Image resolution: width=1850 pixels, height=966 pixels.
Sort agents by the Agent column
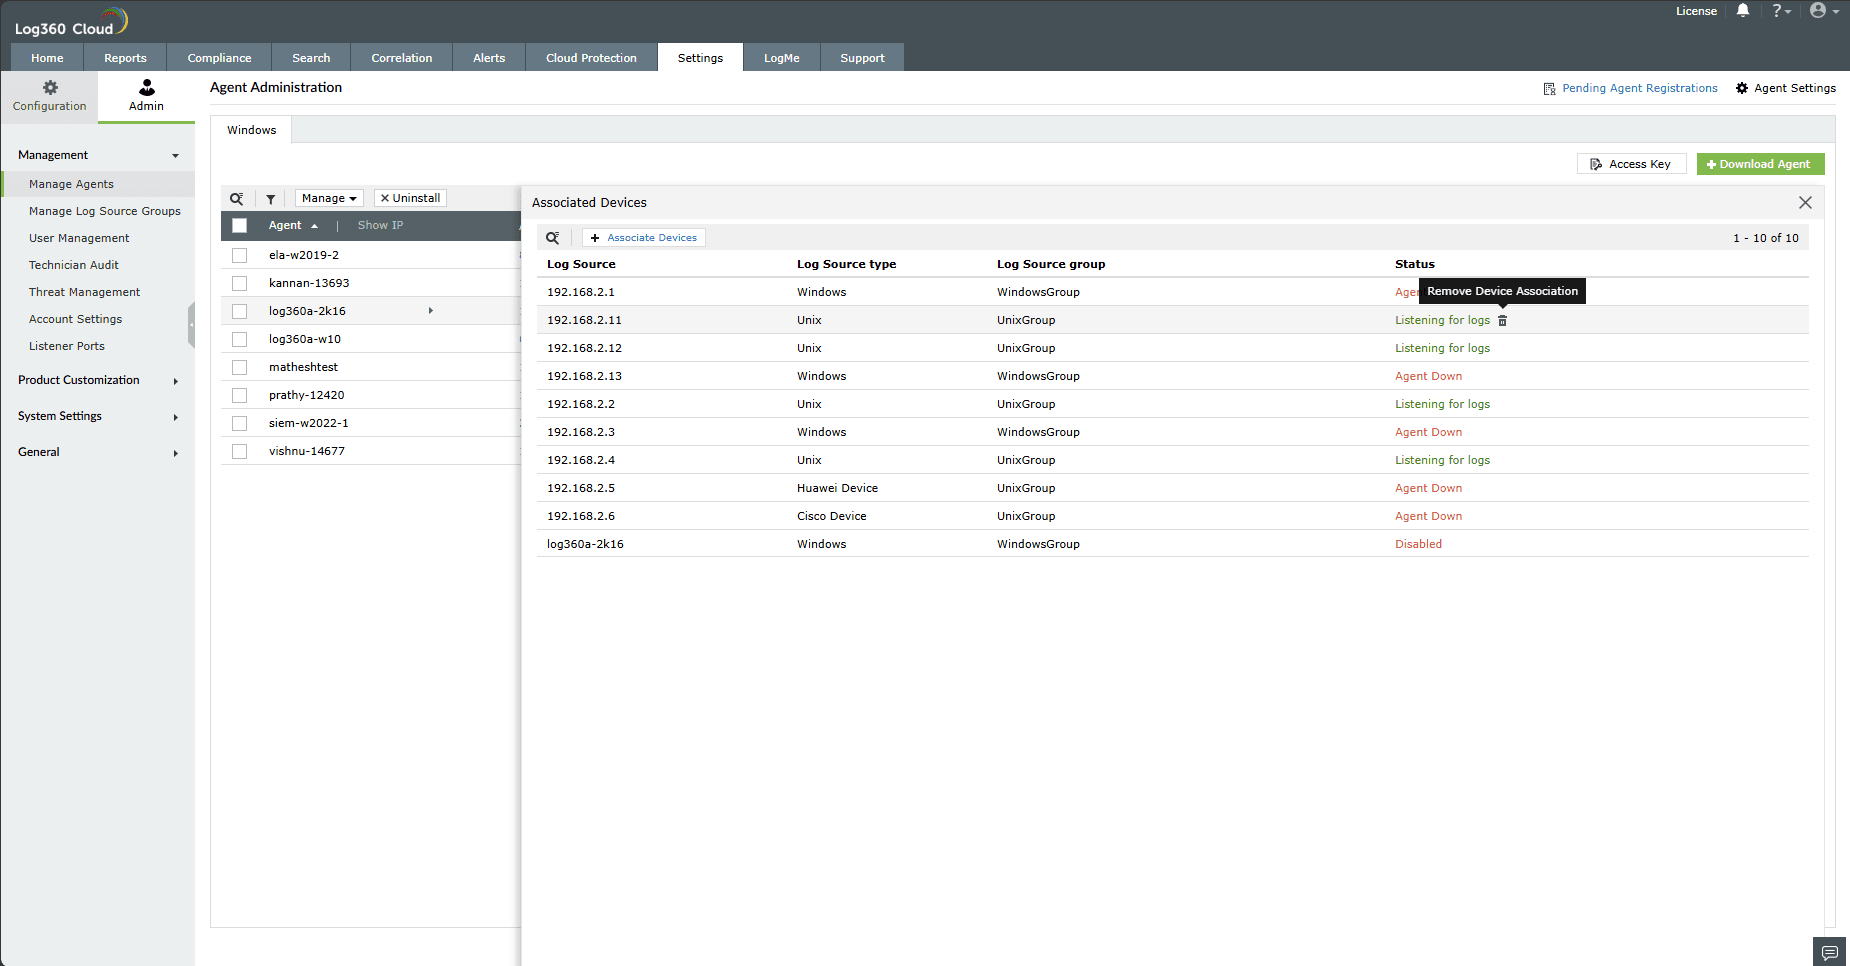[293, 226]
